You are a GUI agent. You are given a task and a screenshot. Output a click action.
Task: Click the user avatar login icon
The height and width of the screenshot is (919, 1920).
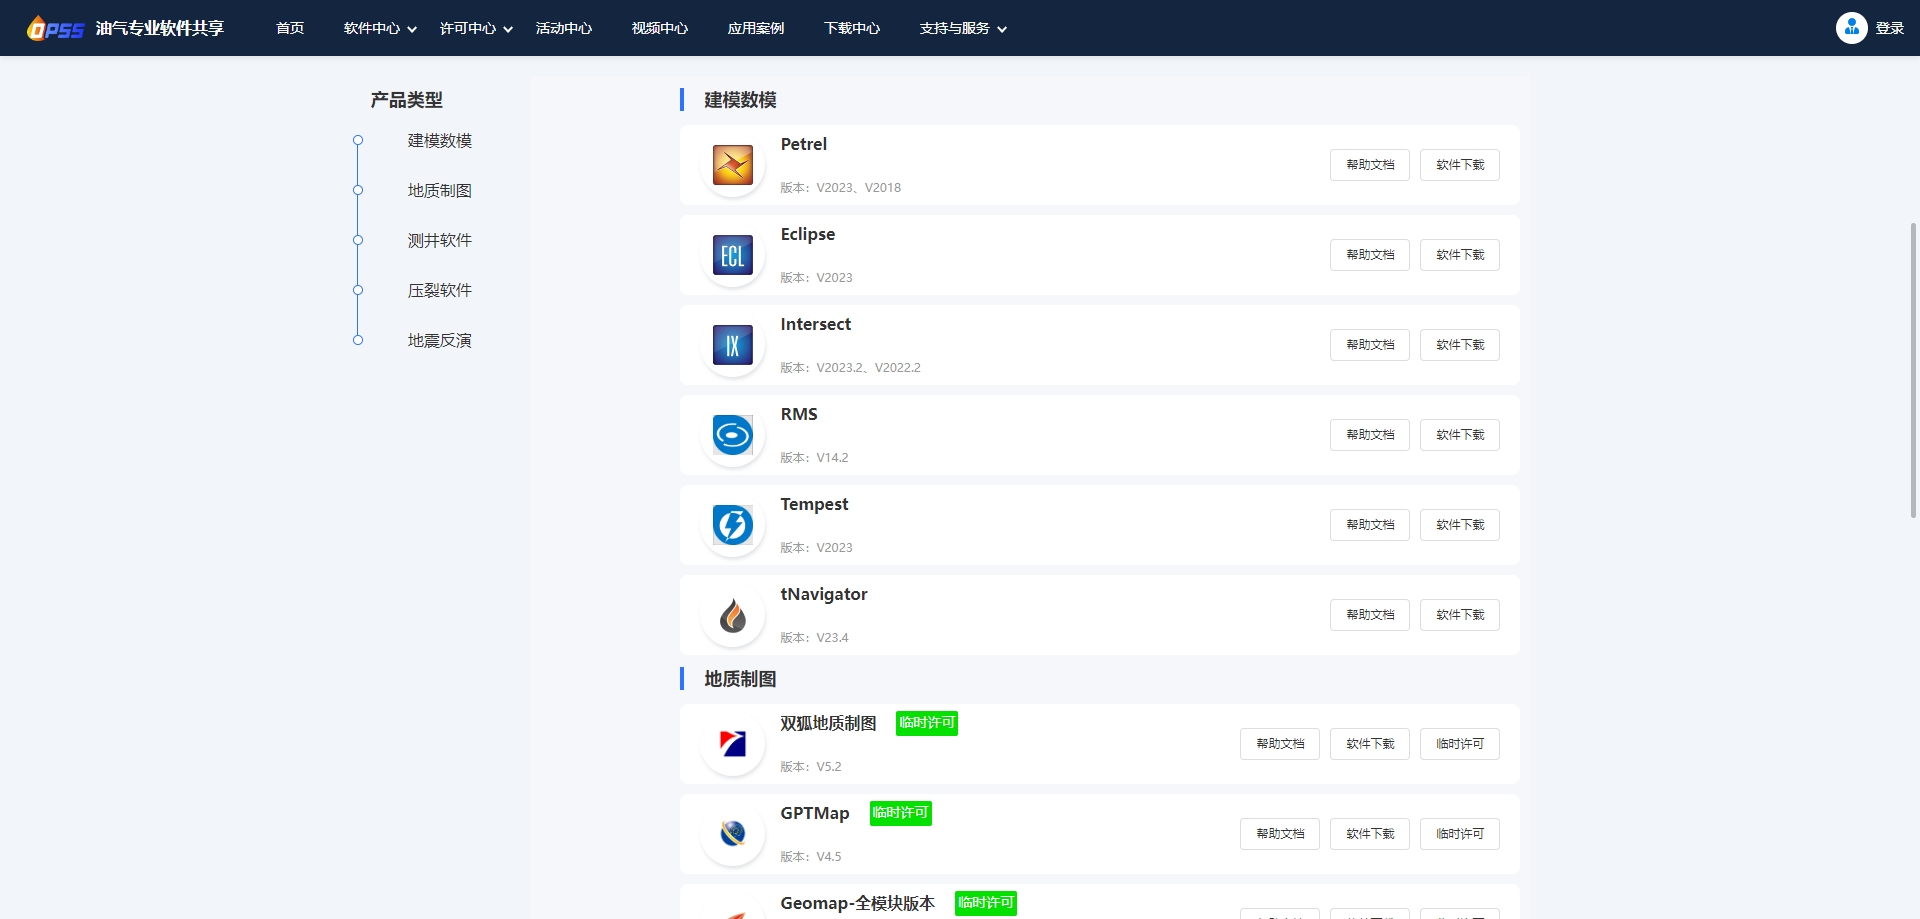point(1851,28)
